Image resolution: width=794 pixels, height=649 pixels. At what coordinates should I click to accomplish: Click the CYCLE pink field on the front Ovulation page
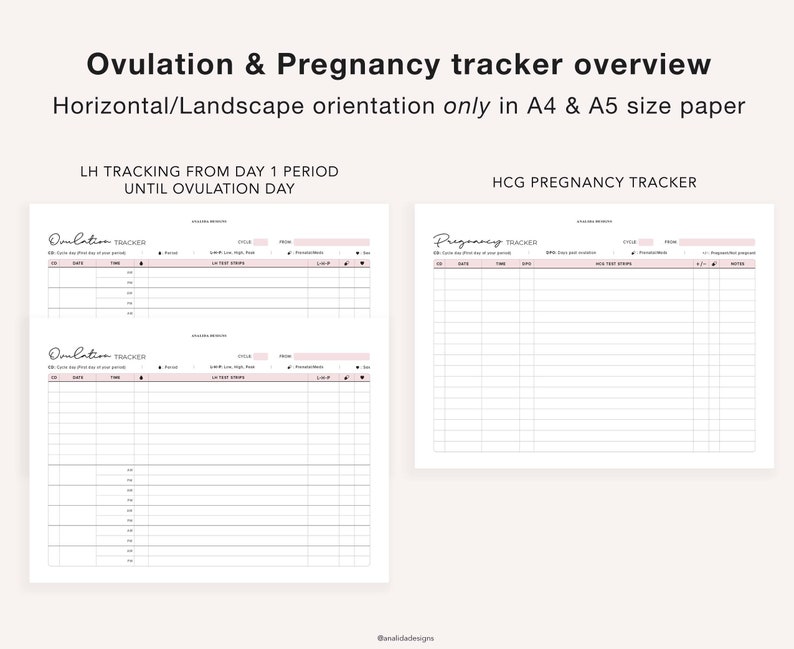click(261, 356)
